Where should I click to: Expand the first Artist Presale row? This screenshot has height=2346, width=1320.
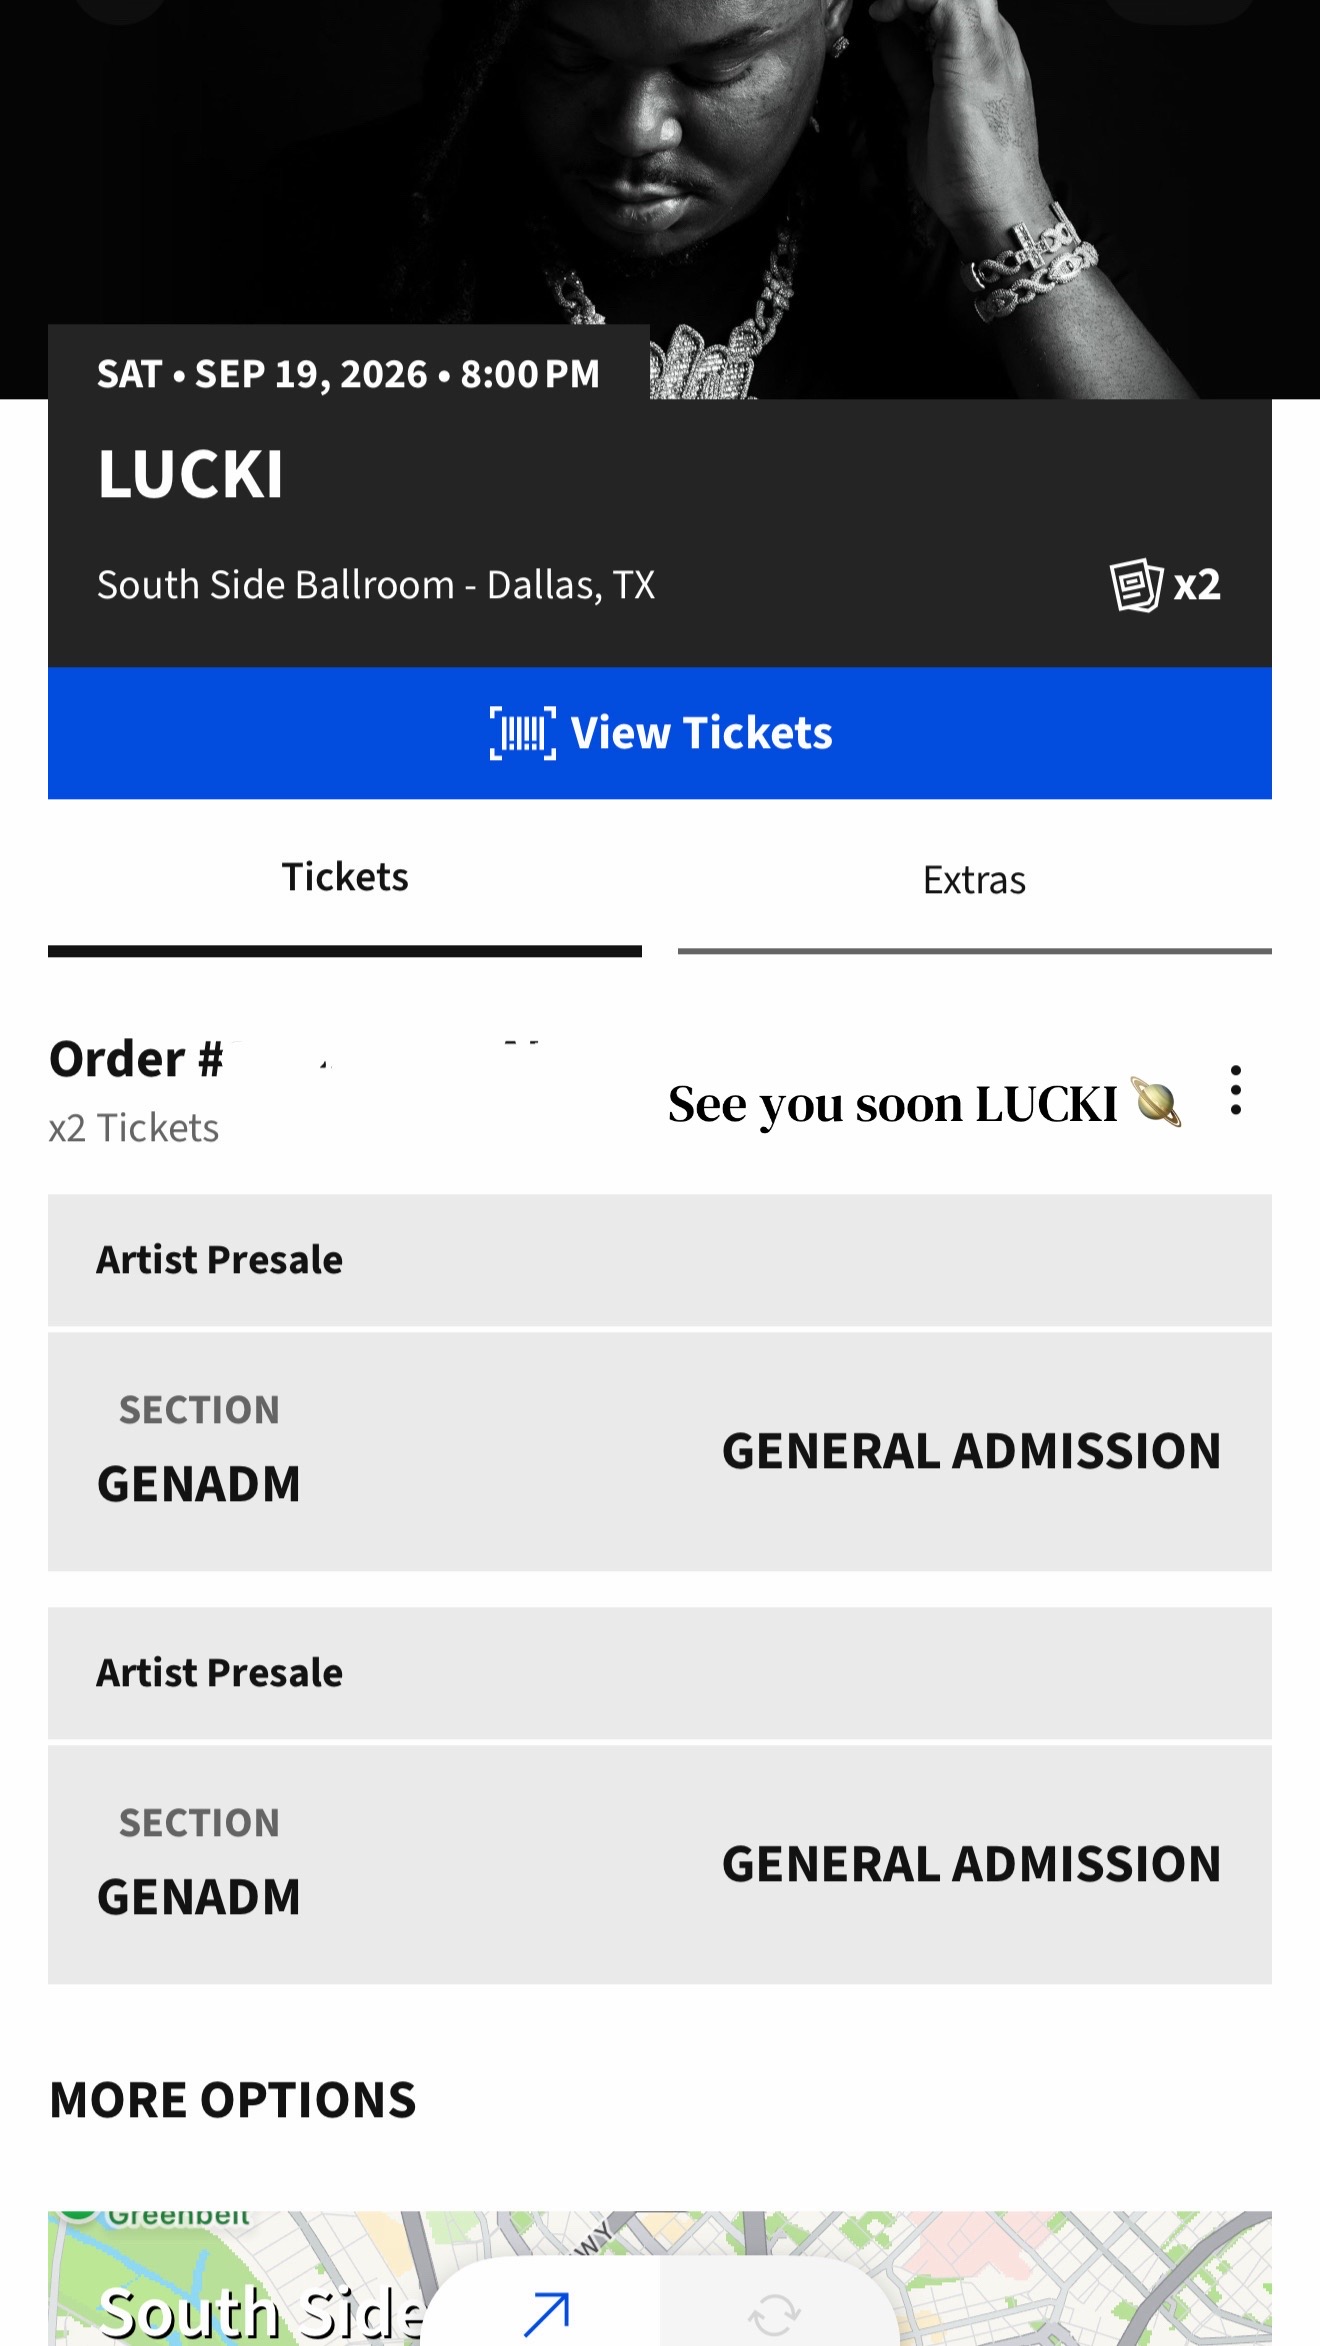tap(660, 1260)
